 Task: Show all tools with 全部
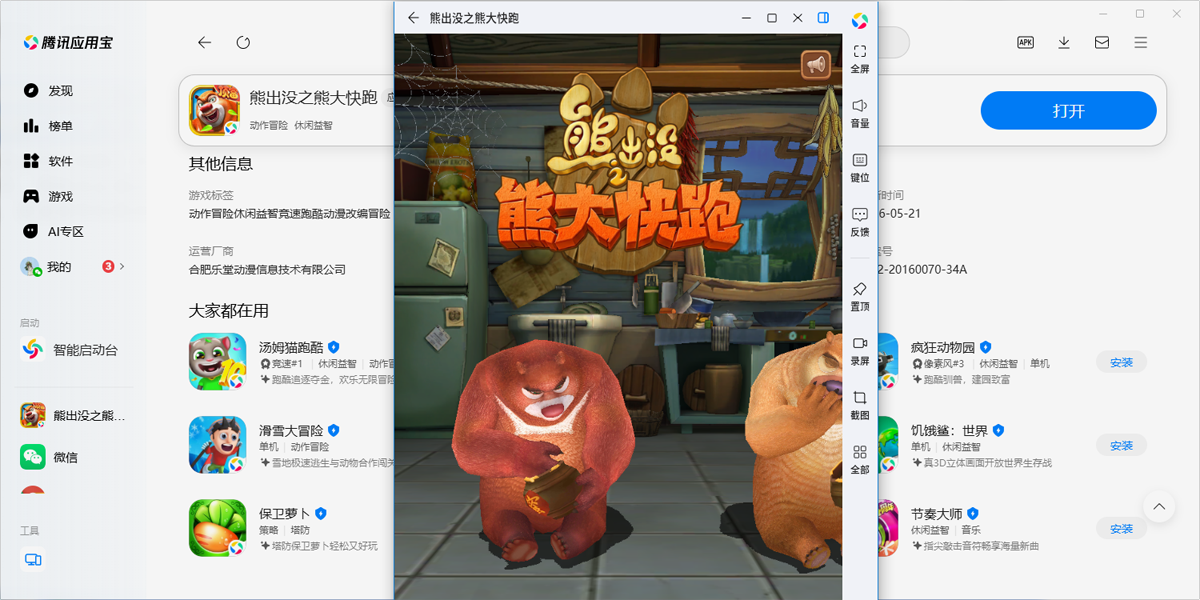click(x=860, y=459)
